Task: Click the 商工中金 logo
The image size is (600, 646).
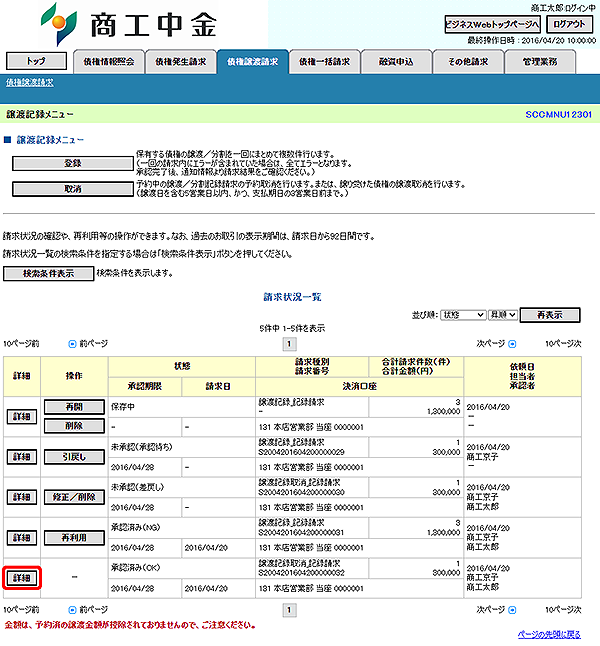Action: click(x=129, y=24)
